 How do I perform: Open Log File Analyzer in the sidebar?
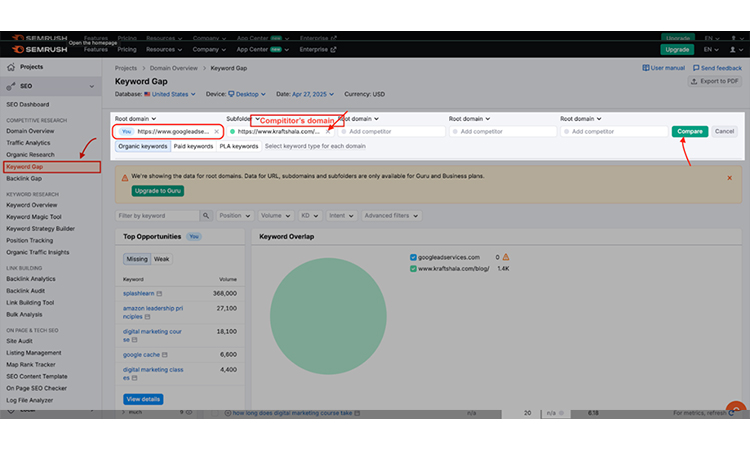pos(30,400)
